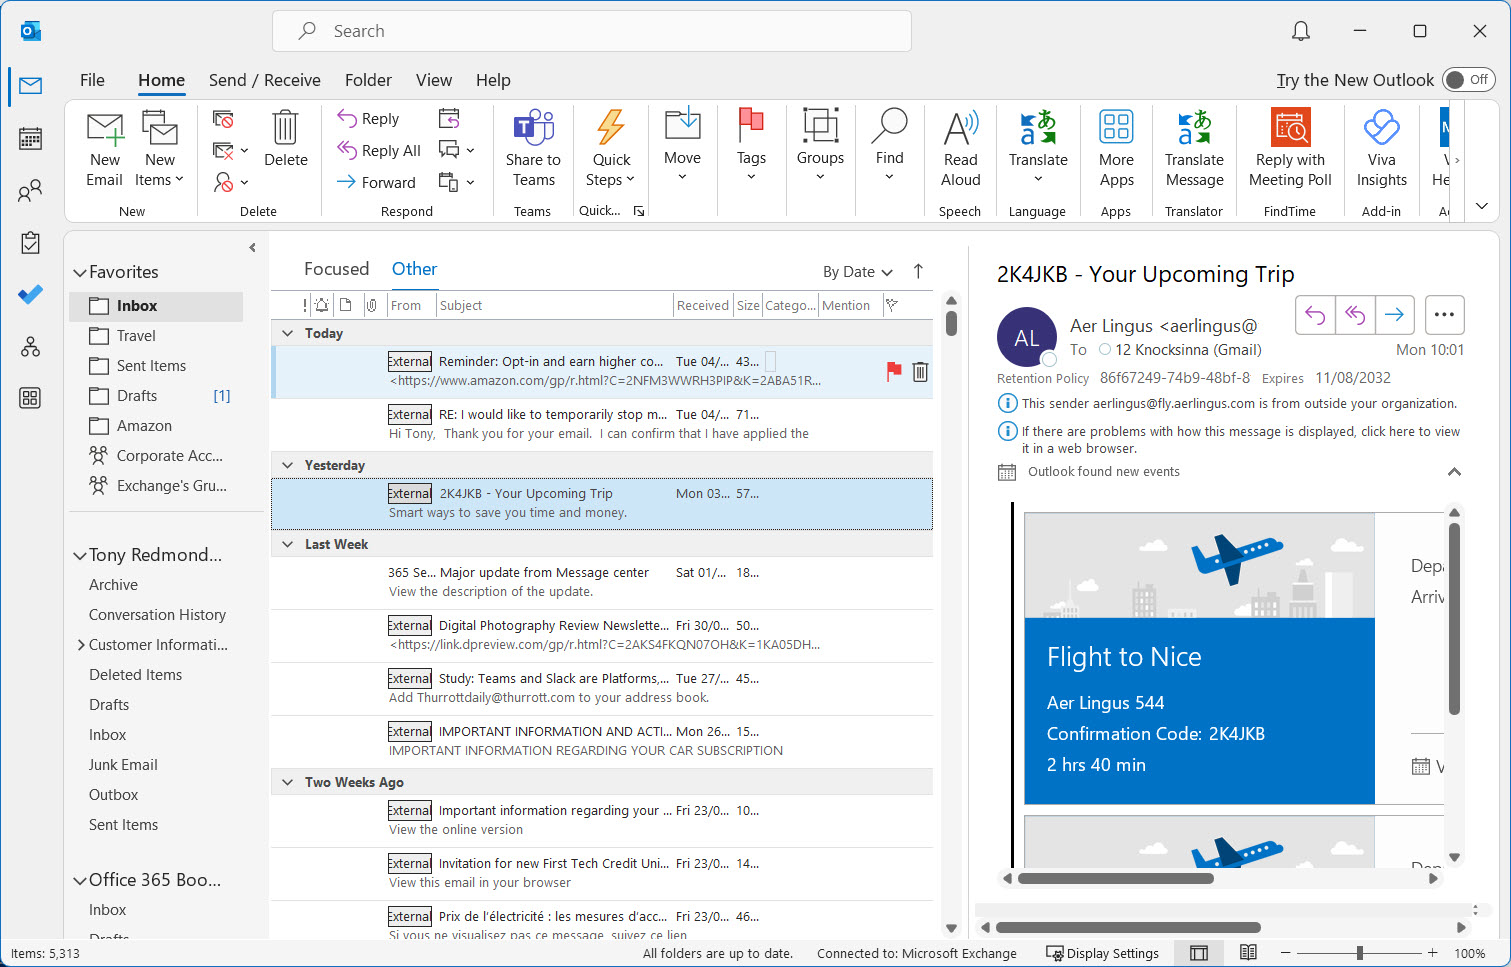This screenshot has height=967, width=1511.
Task: Click the red flag on Amazon reminder email
Action: pyautogui.click(x=893, y=372)
